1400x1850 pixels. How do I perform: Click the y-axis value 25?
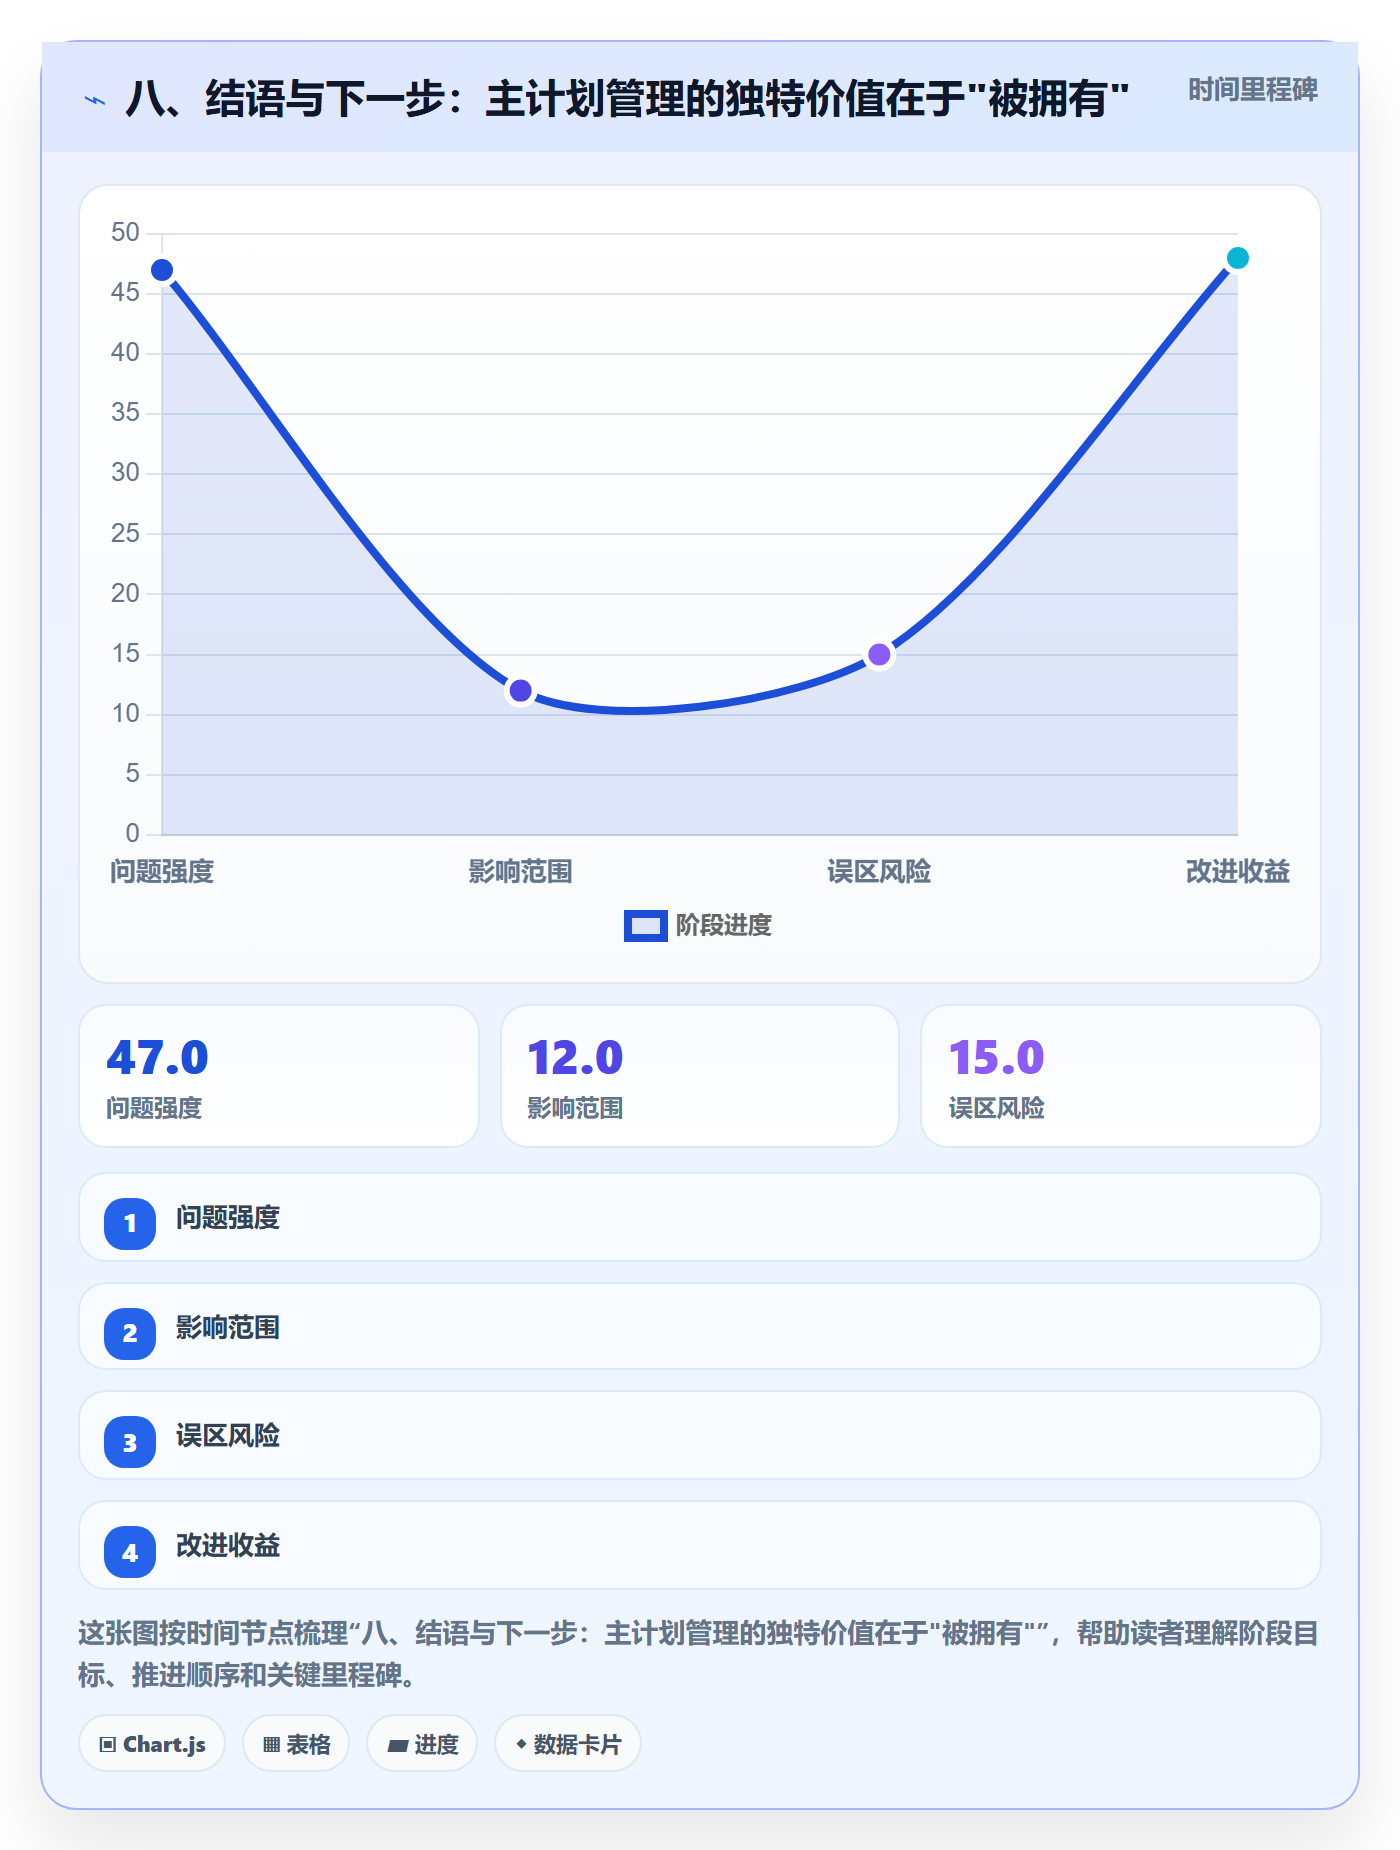click(x=125, y=533)
